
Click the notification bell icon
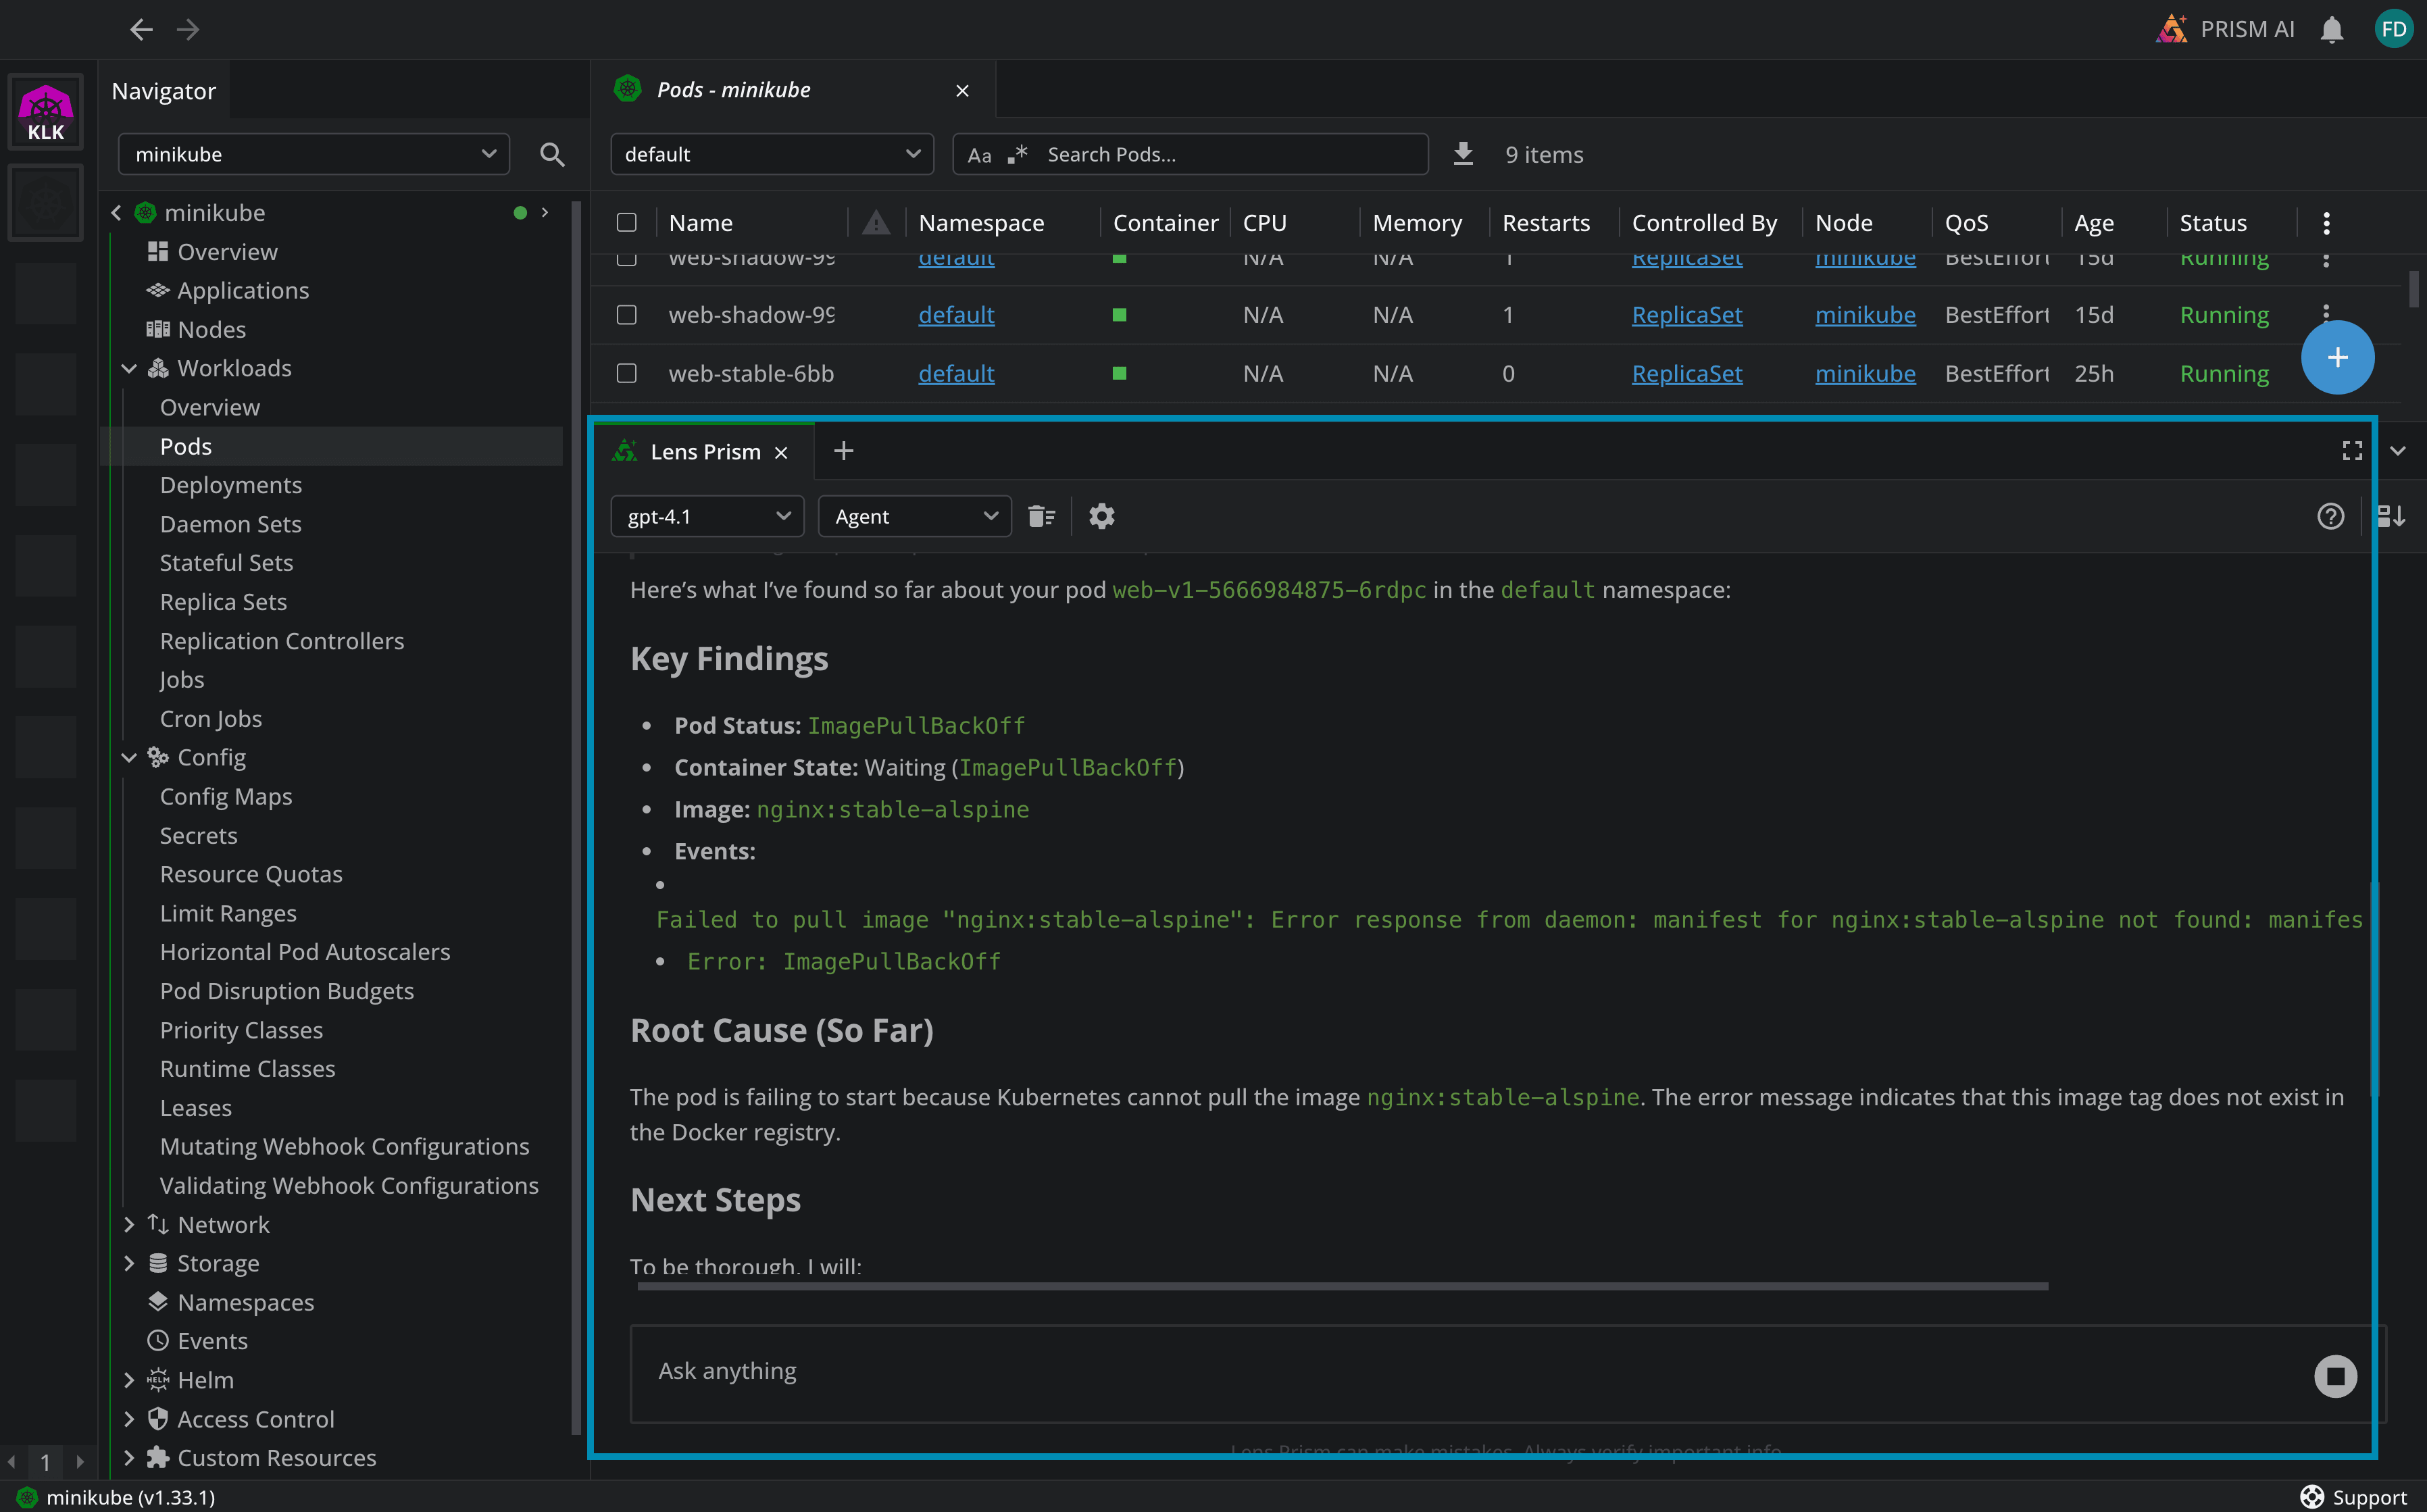coord(2331,30)
